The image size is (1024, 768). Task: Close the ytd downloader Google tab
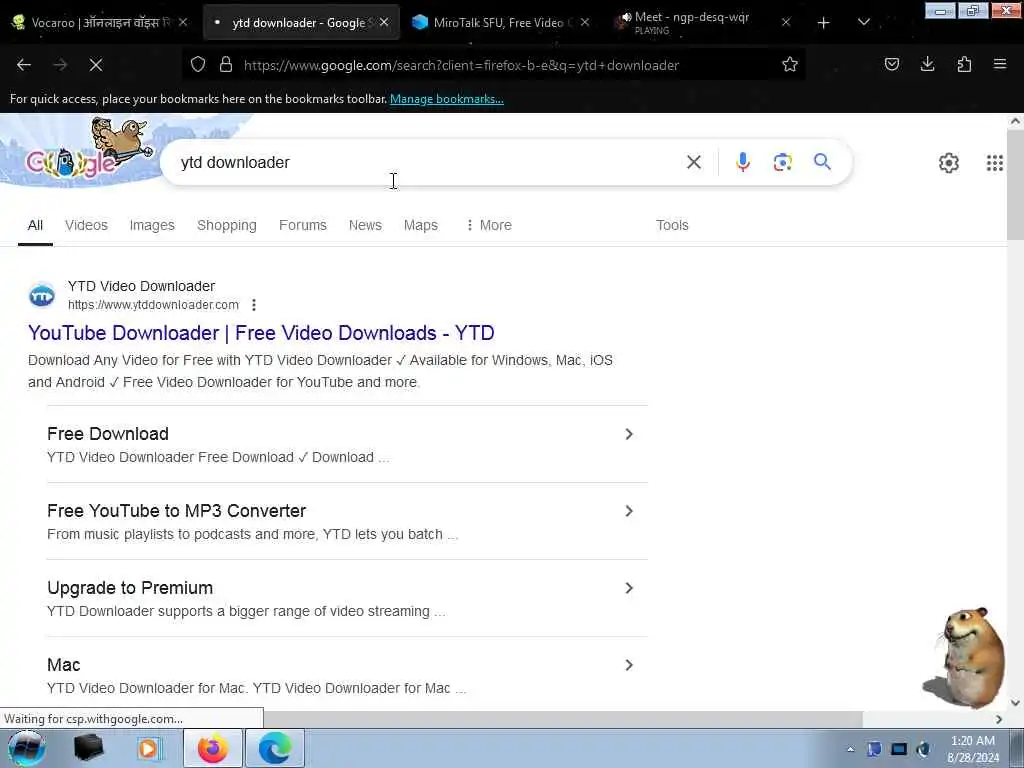pyautogui.click(x=384, y=22)
